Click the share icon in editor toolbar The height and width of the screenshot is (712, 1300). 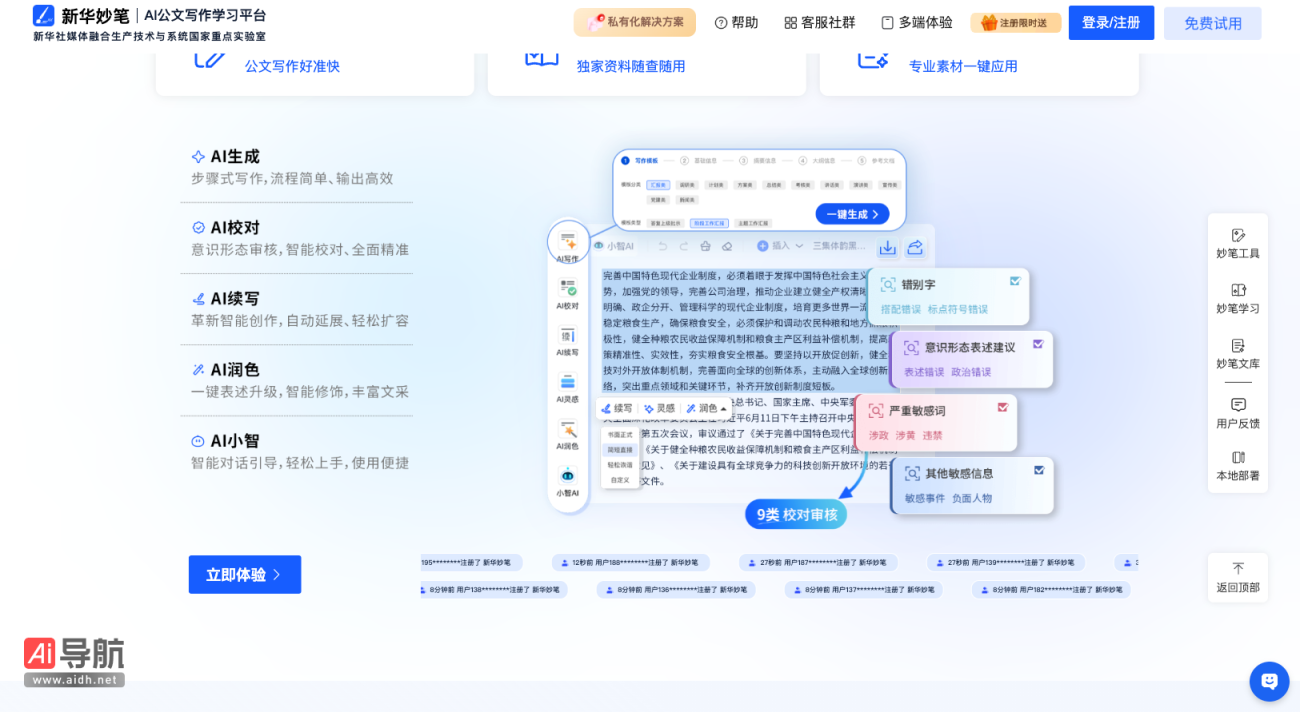point(915,247)
